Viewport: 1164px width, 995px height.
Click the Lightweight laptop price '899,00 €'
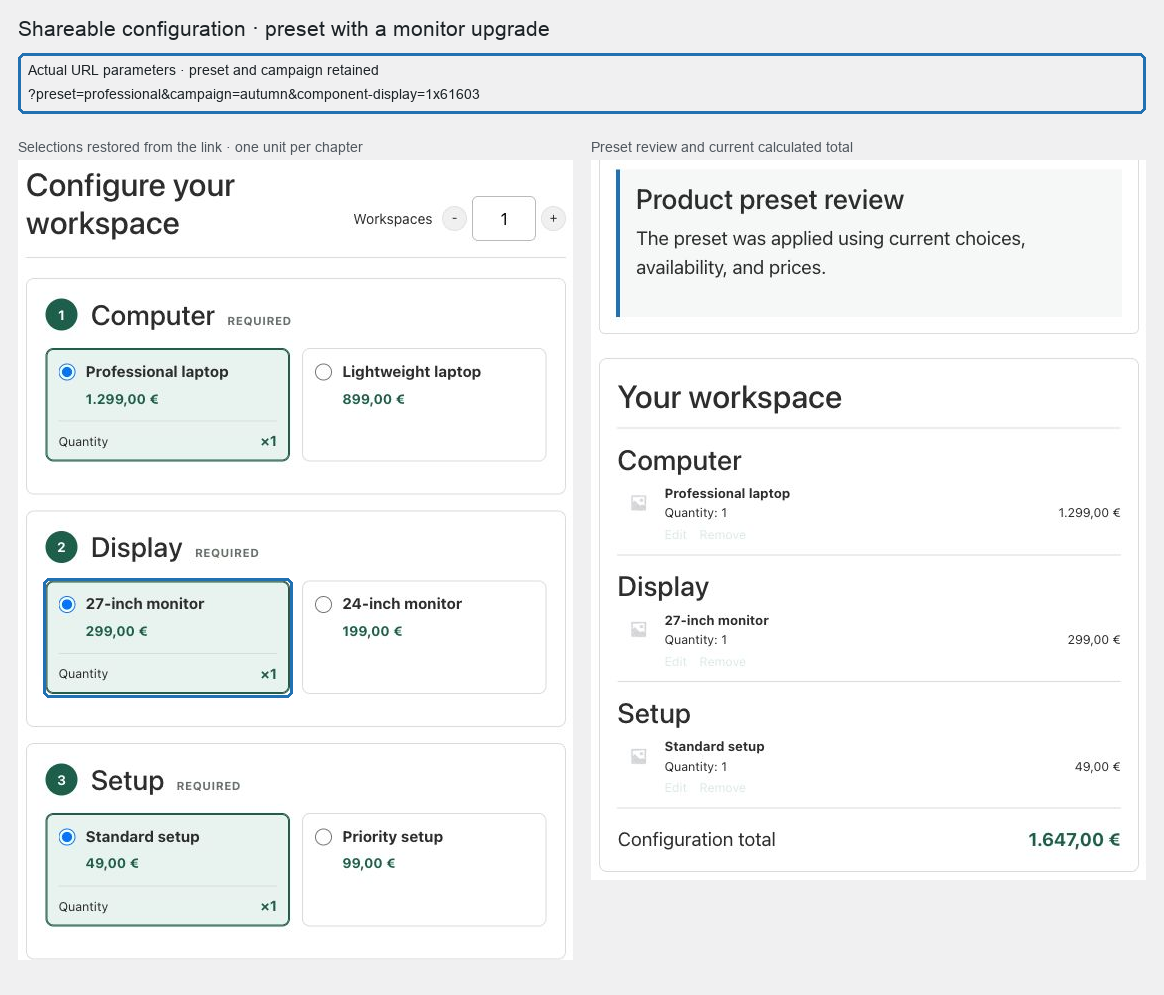(x=373, y=399)
